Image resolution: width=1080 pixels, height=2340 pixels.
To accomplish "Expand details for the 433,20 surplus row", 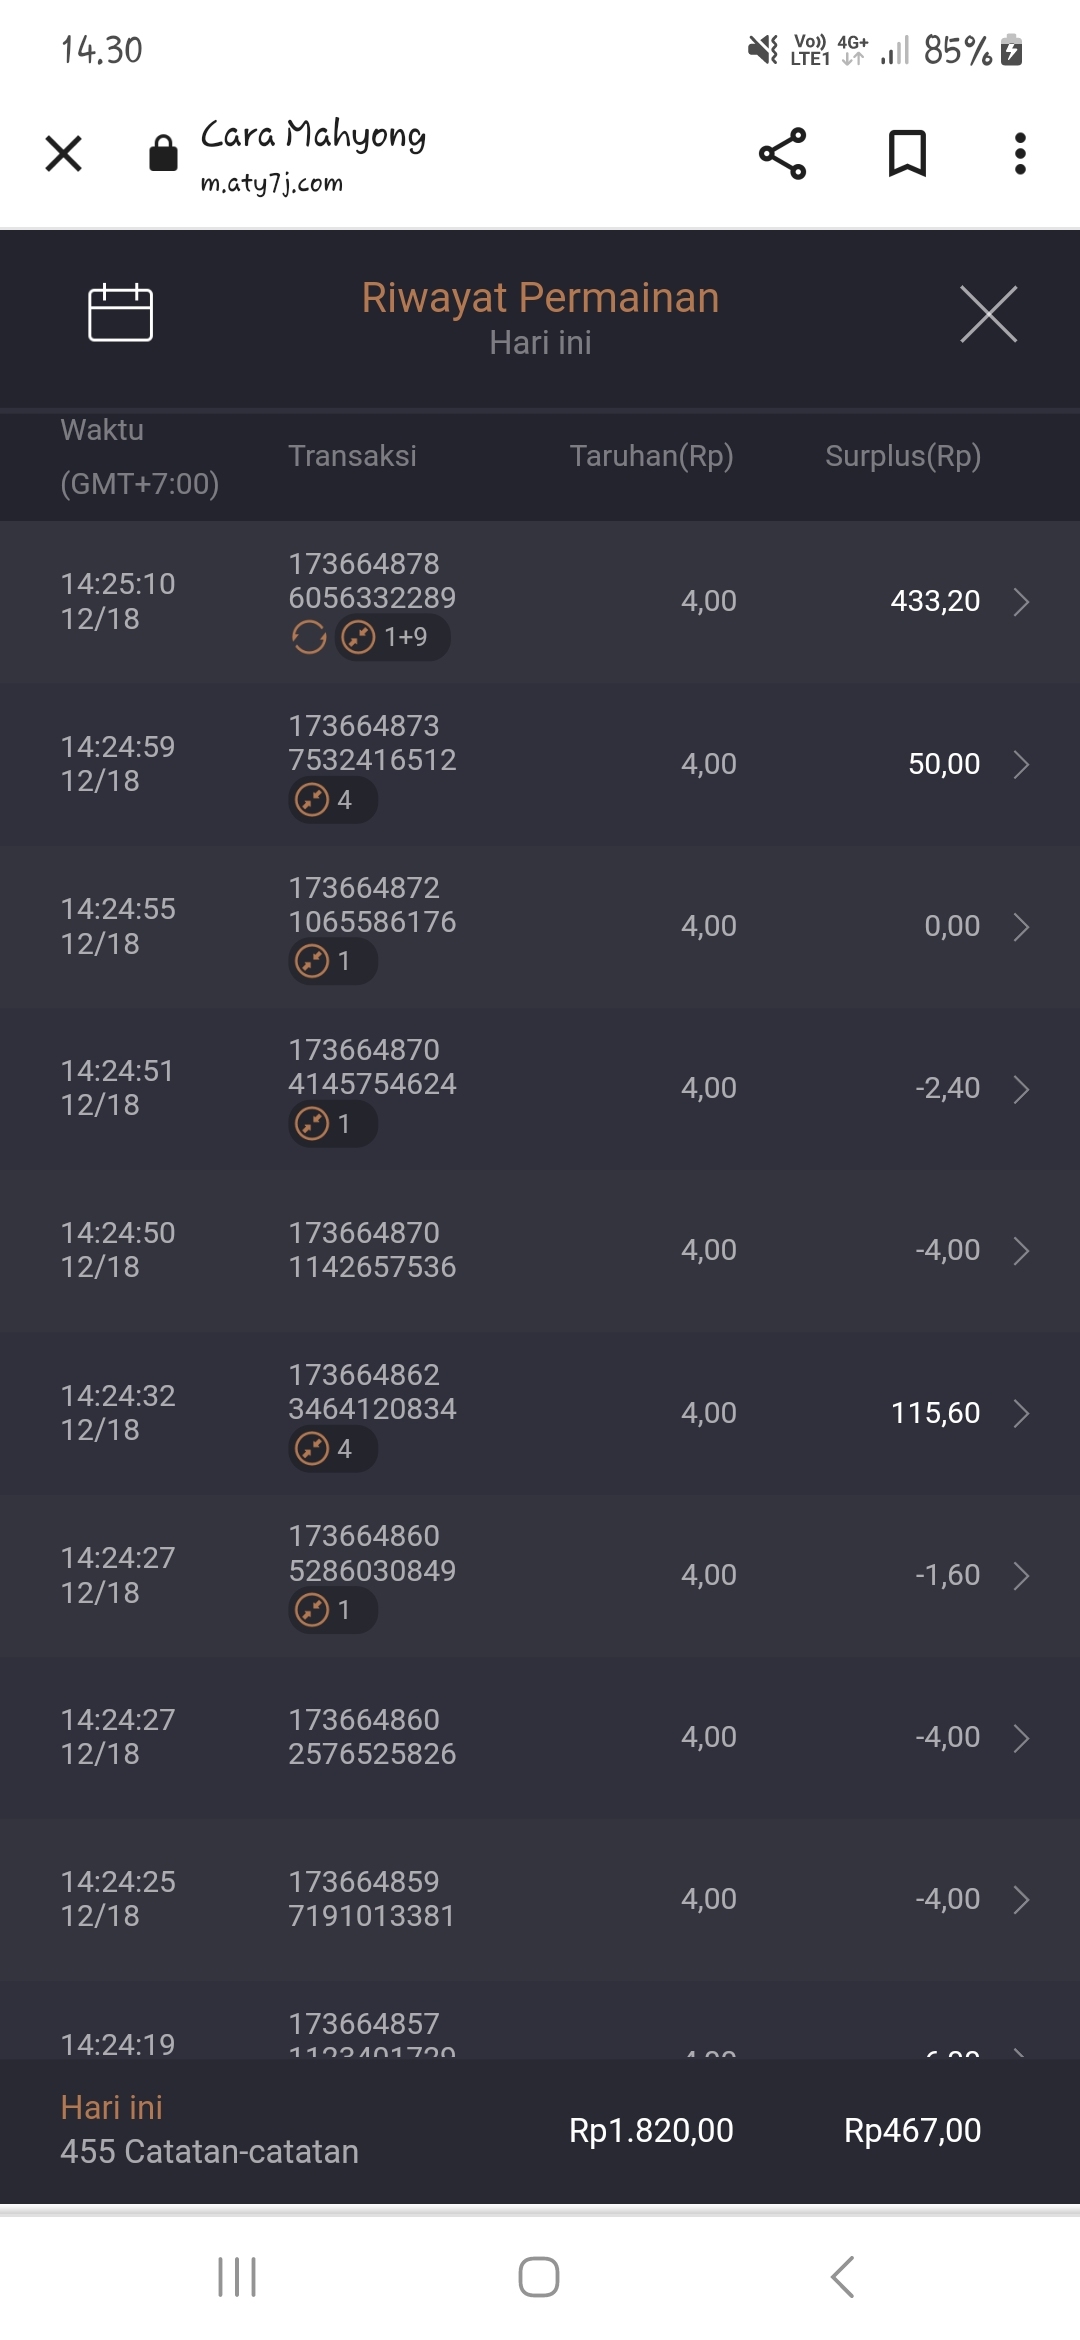I will click(x=1021, y=602).
